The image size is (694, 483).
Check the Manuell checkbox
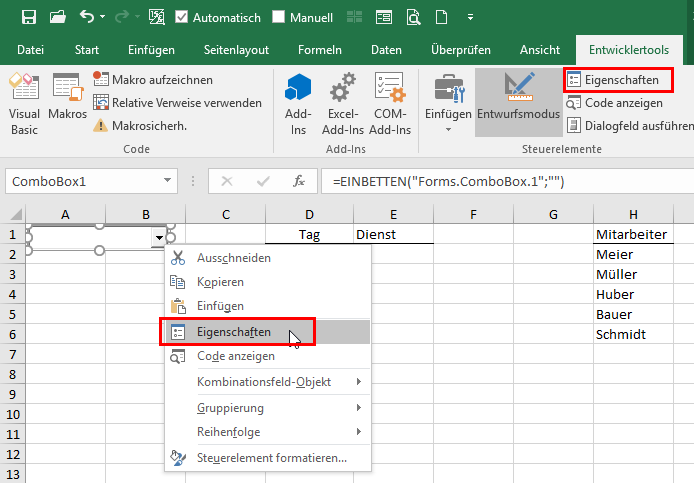278,17
